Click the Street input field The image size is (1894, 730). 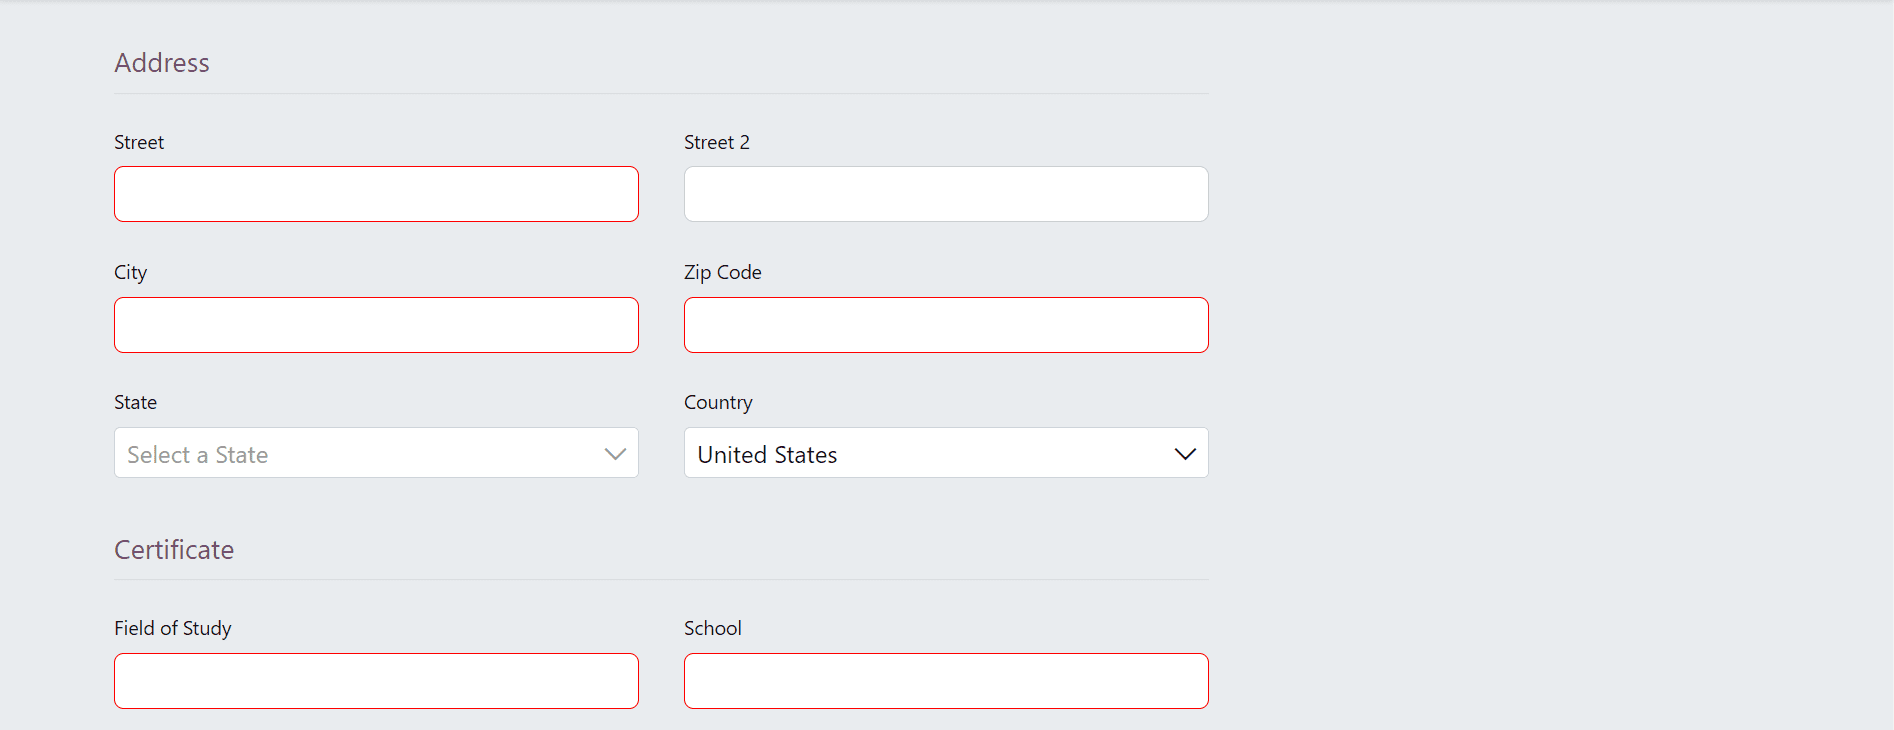click(376, 194)
